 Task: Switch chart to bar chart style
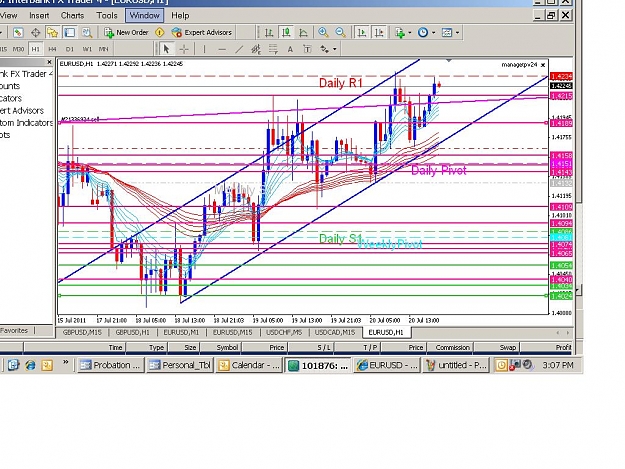pyautogui.click(x=269, y=33)
